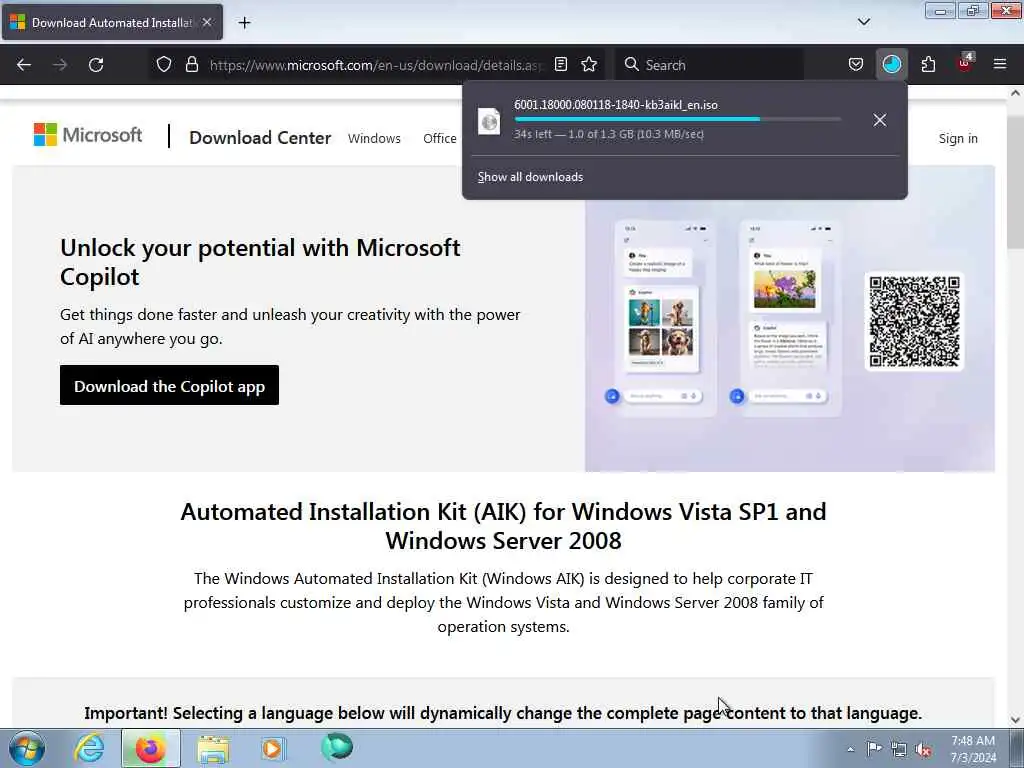
Task: Open the Action Center flag icon
Action: click(x=874, y=748)
